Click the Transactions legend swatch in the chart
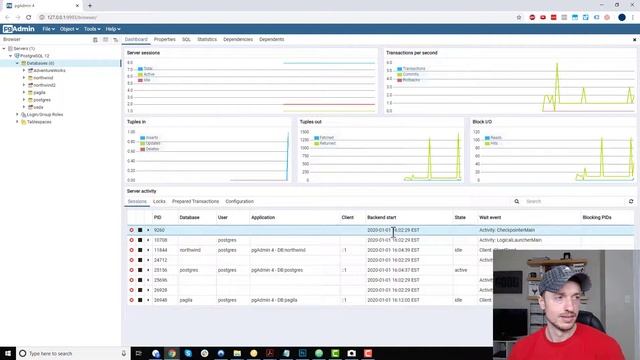This screenshot has width=640, height=360. (400, 69)
